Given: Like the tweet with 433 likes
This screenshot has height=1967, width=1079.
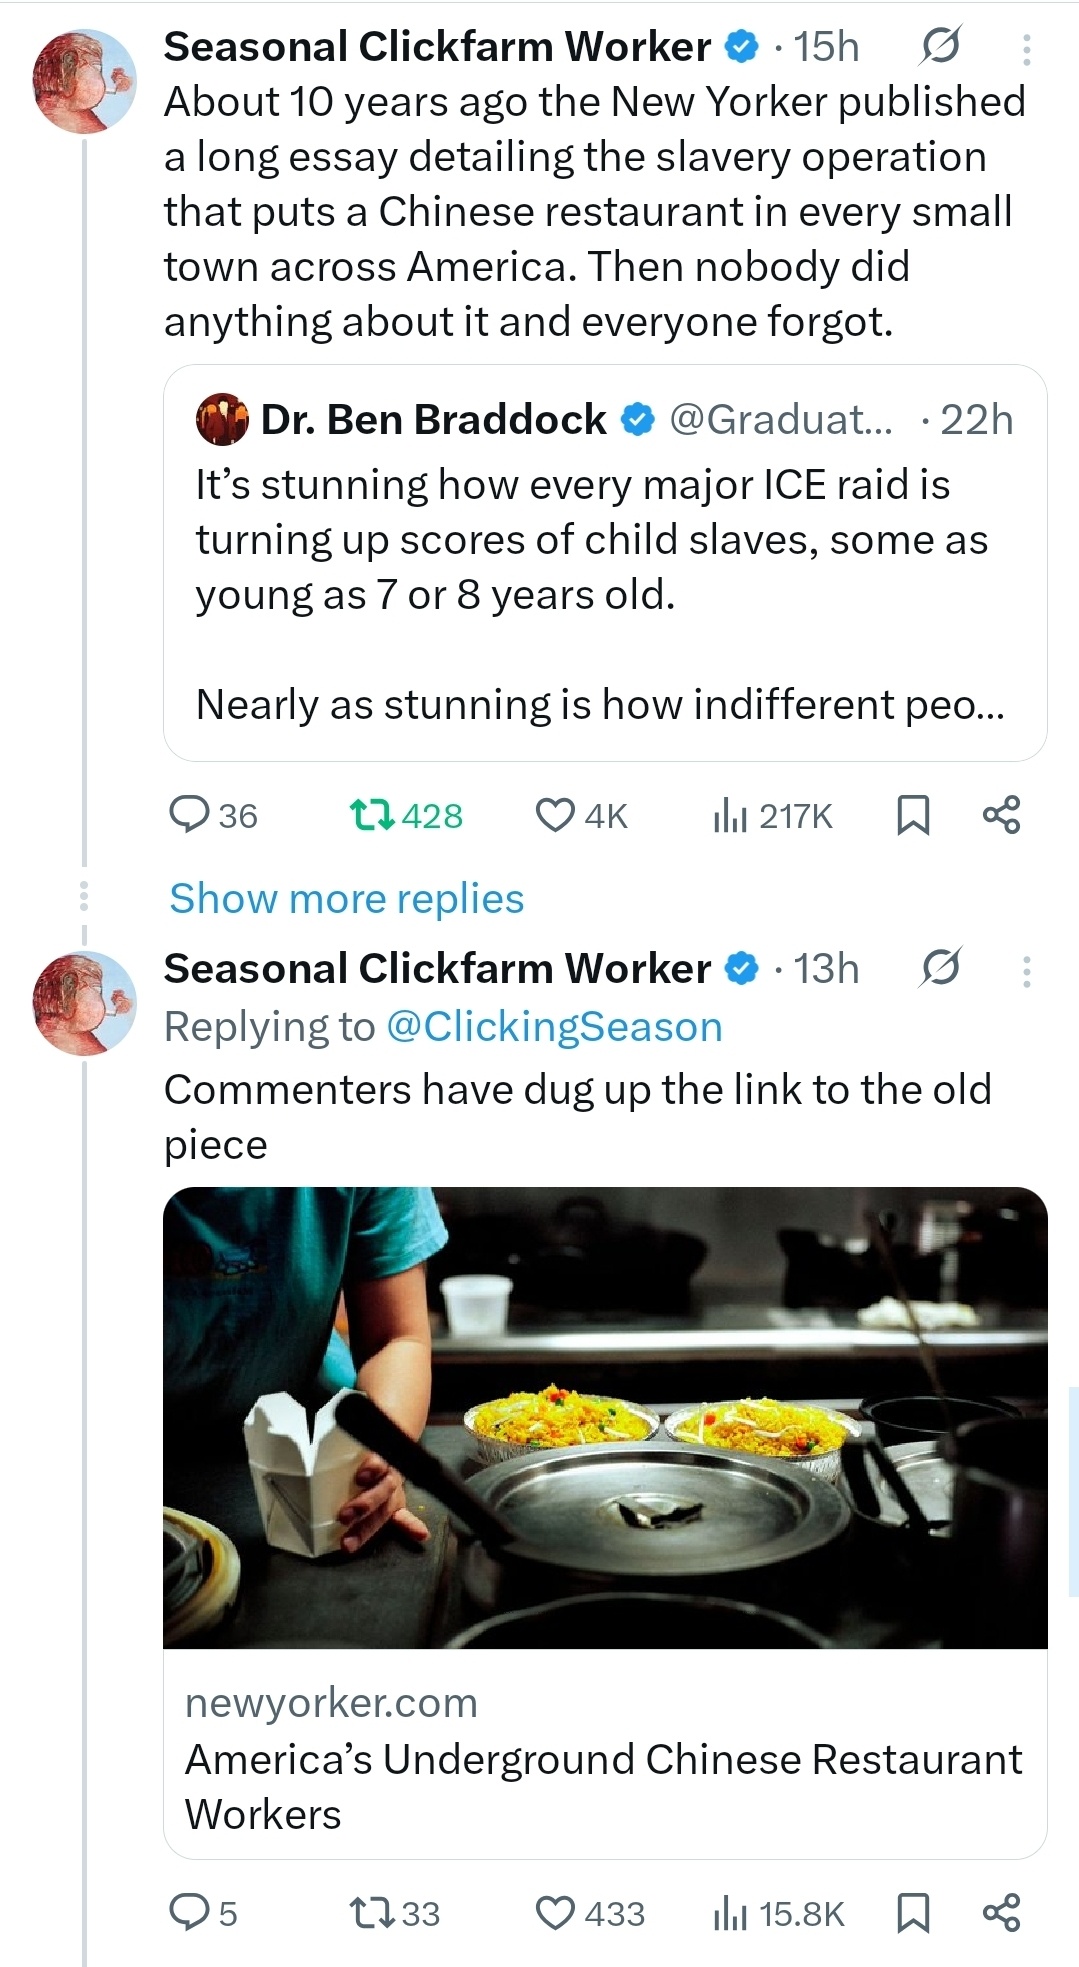Looking at the screenshot, I should [x=590, y=1913].
